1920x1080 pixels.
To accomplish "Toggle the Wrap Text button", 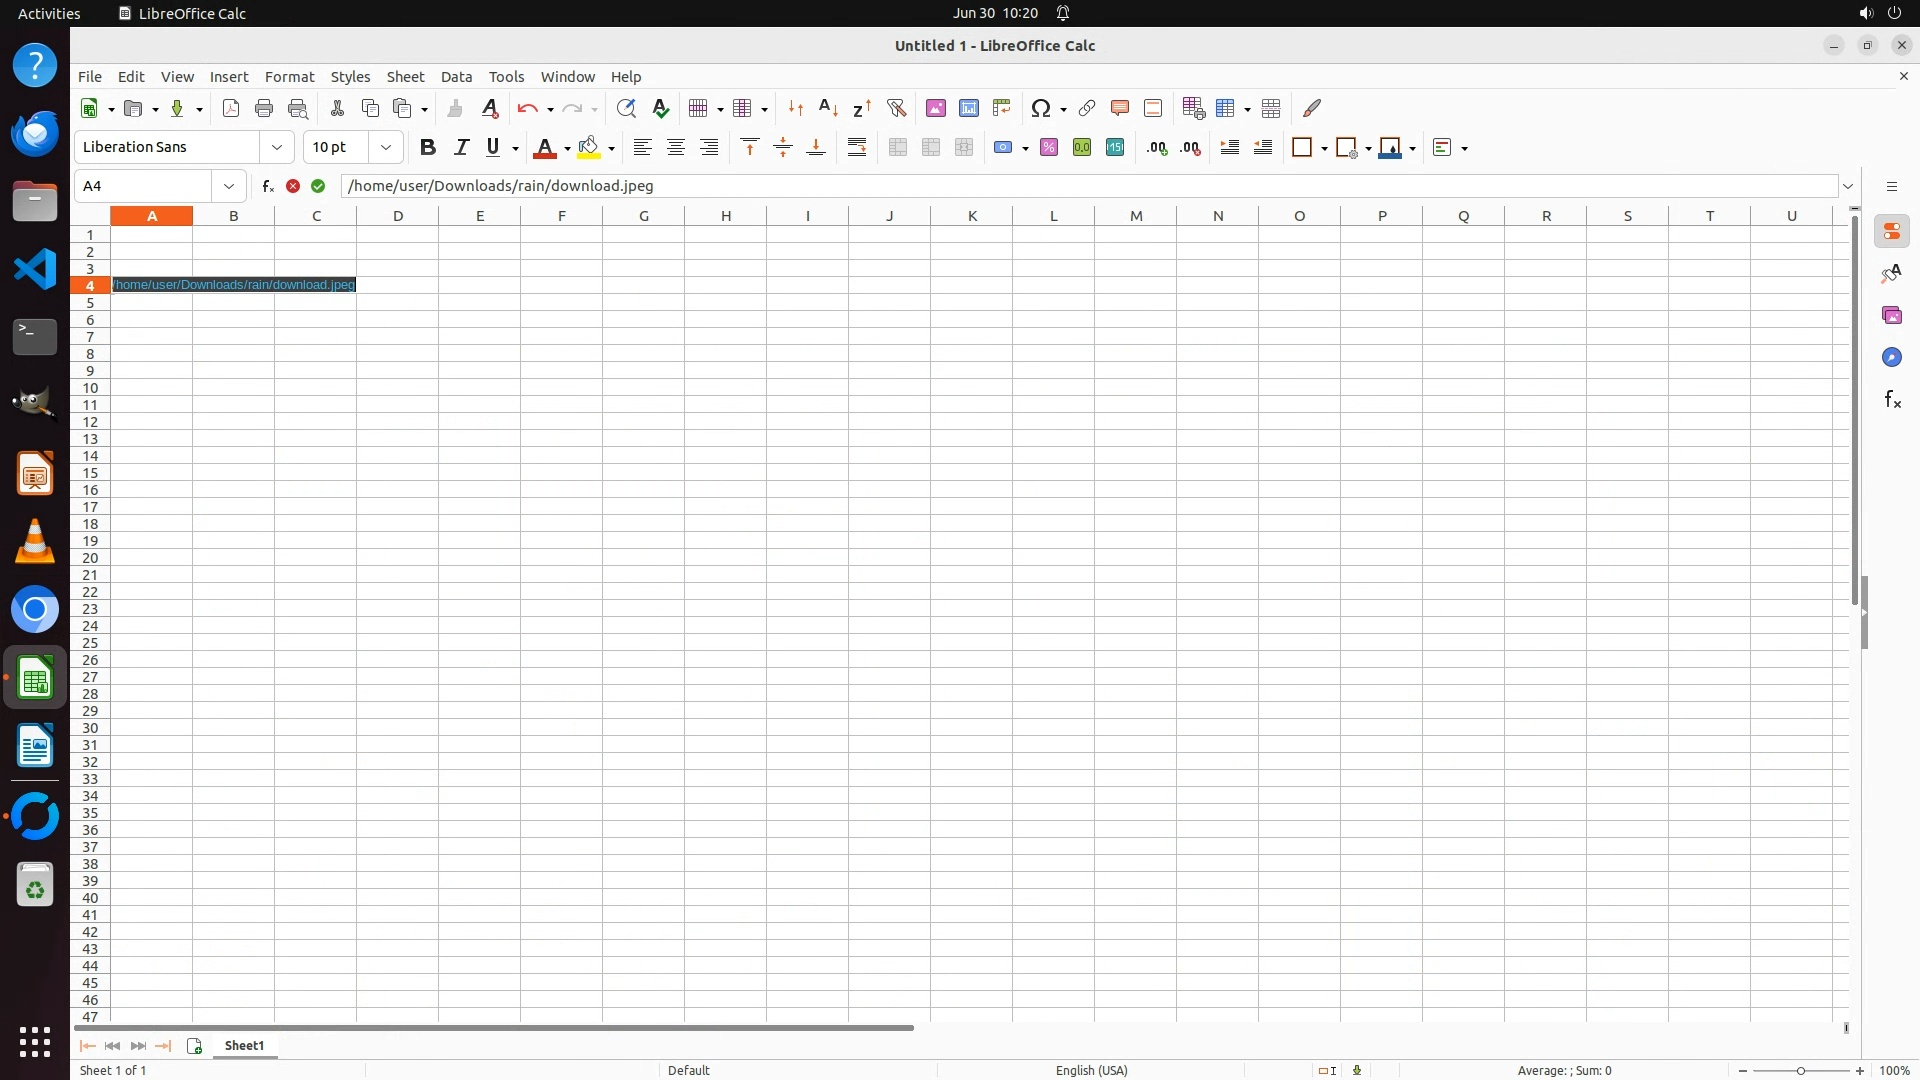I will 857,147.
